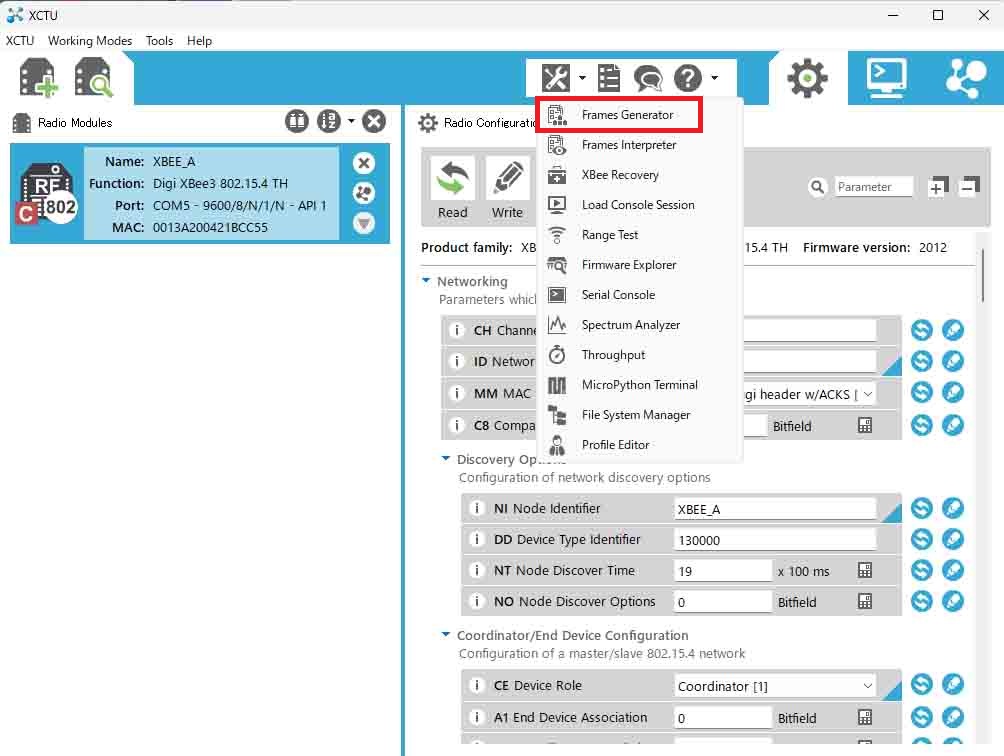Open Profile Editor from the menu

point(639,445)
